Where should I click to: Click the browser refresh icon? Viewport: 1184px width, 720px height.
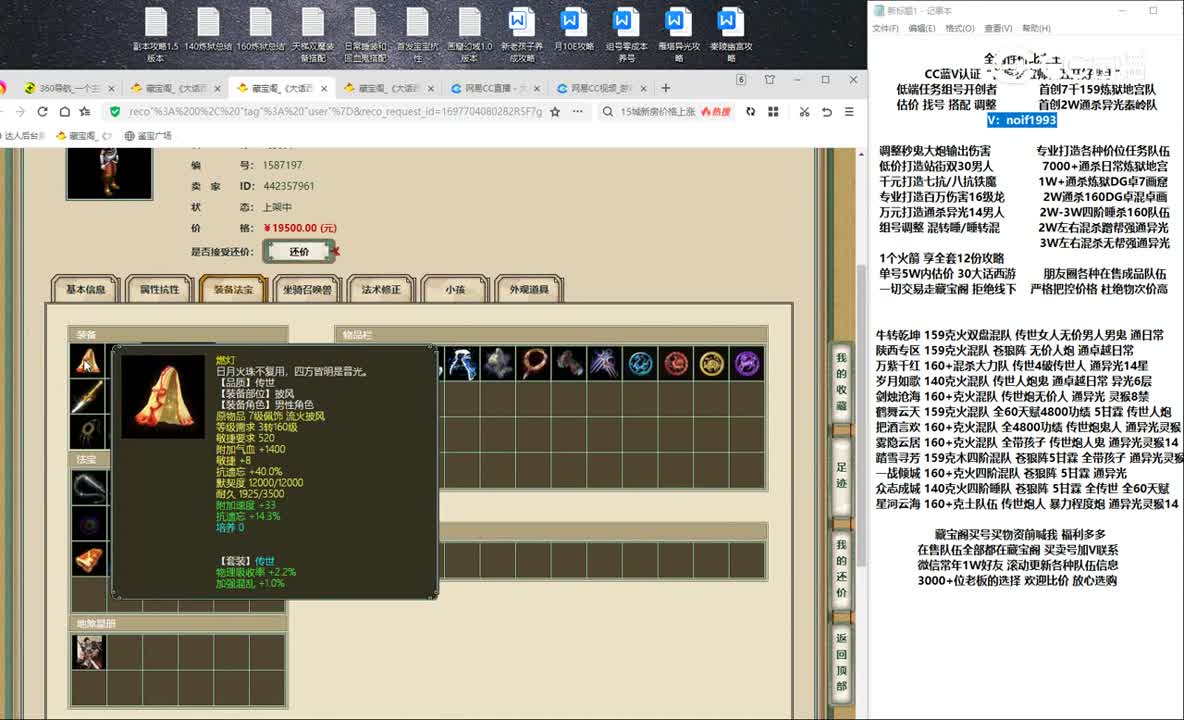tap(42, 112)
